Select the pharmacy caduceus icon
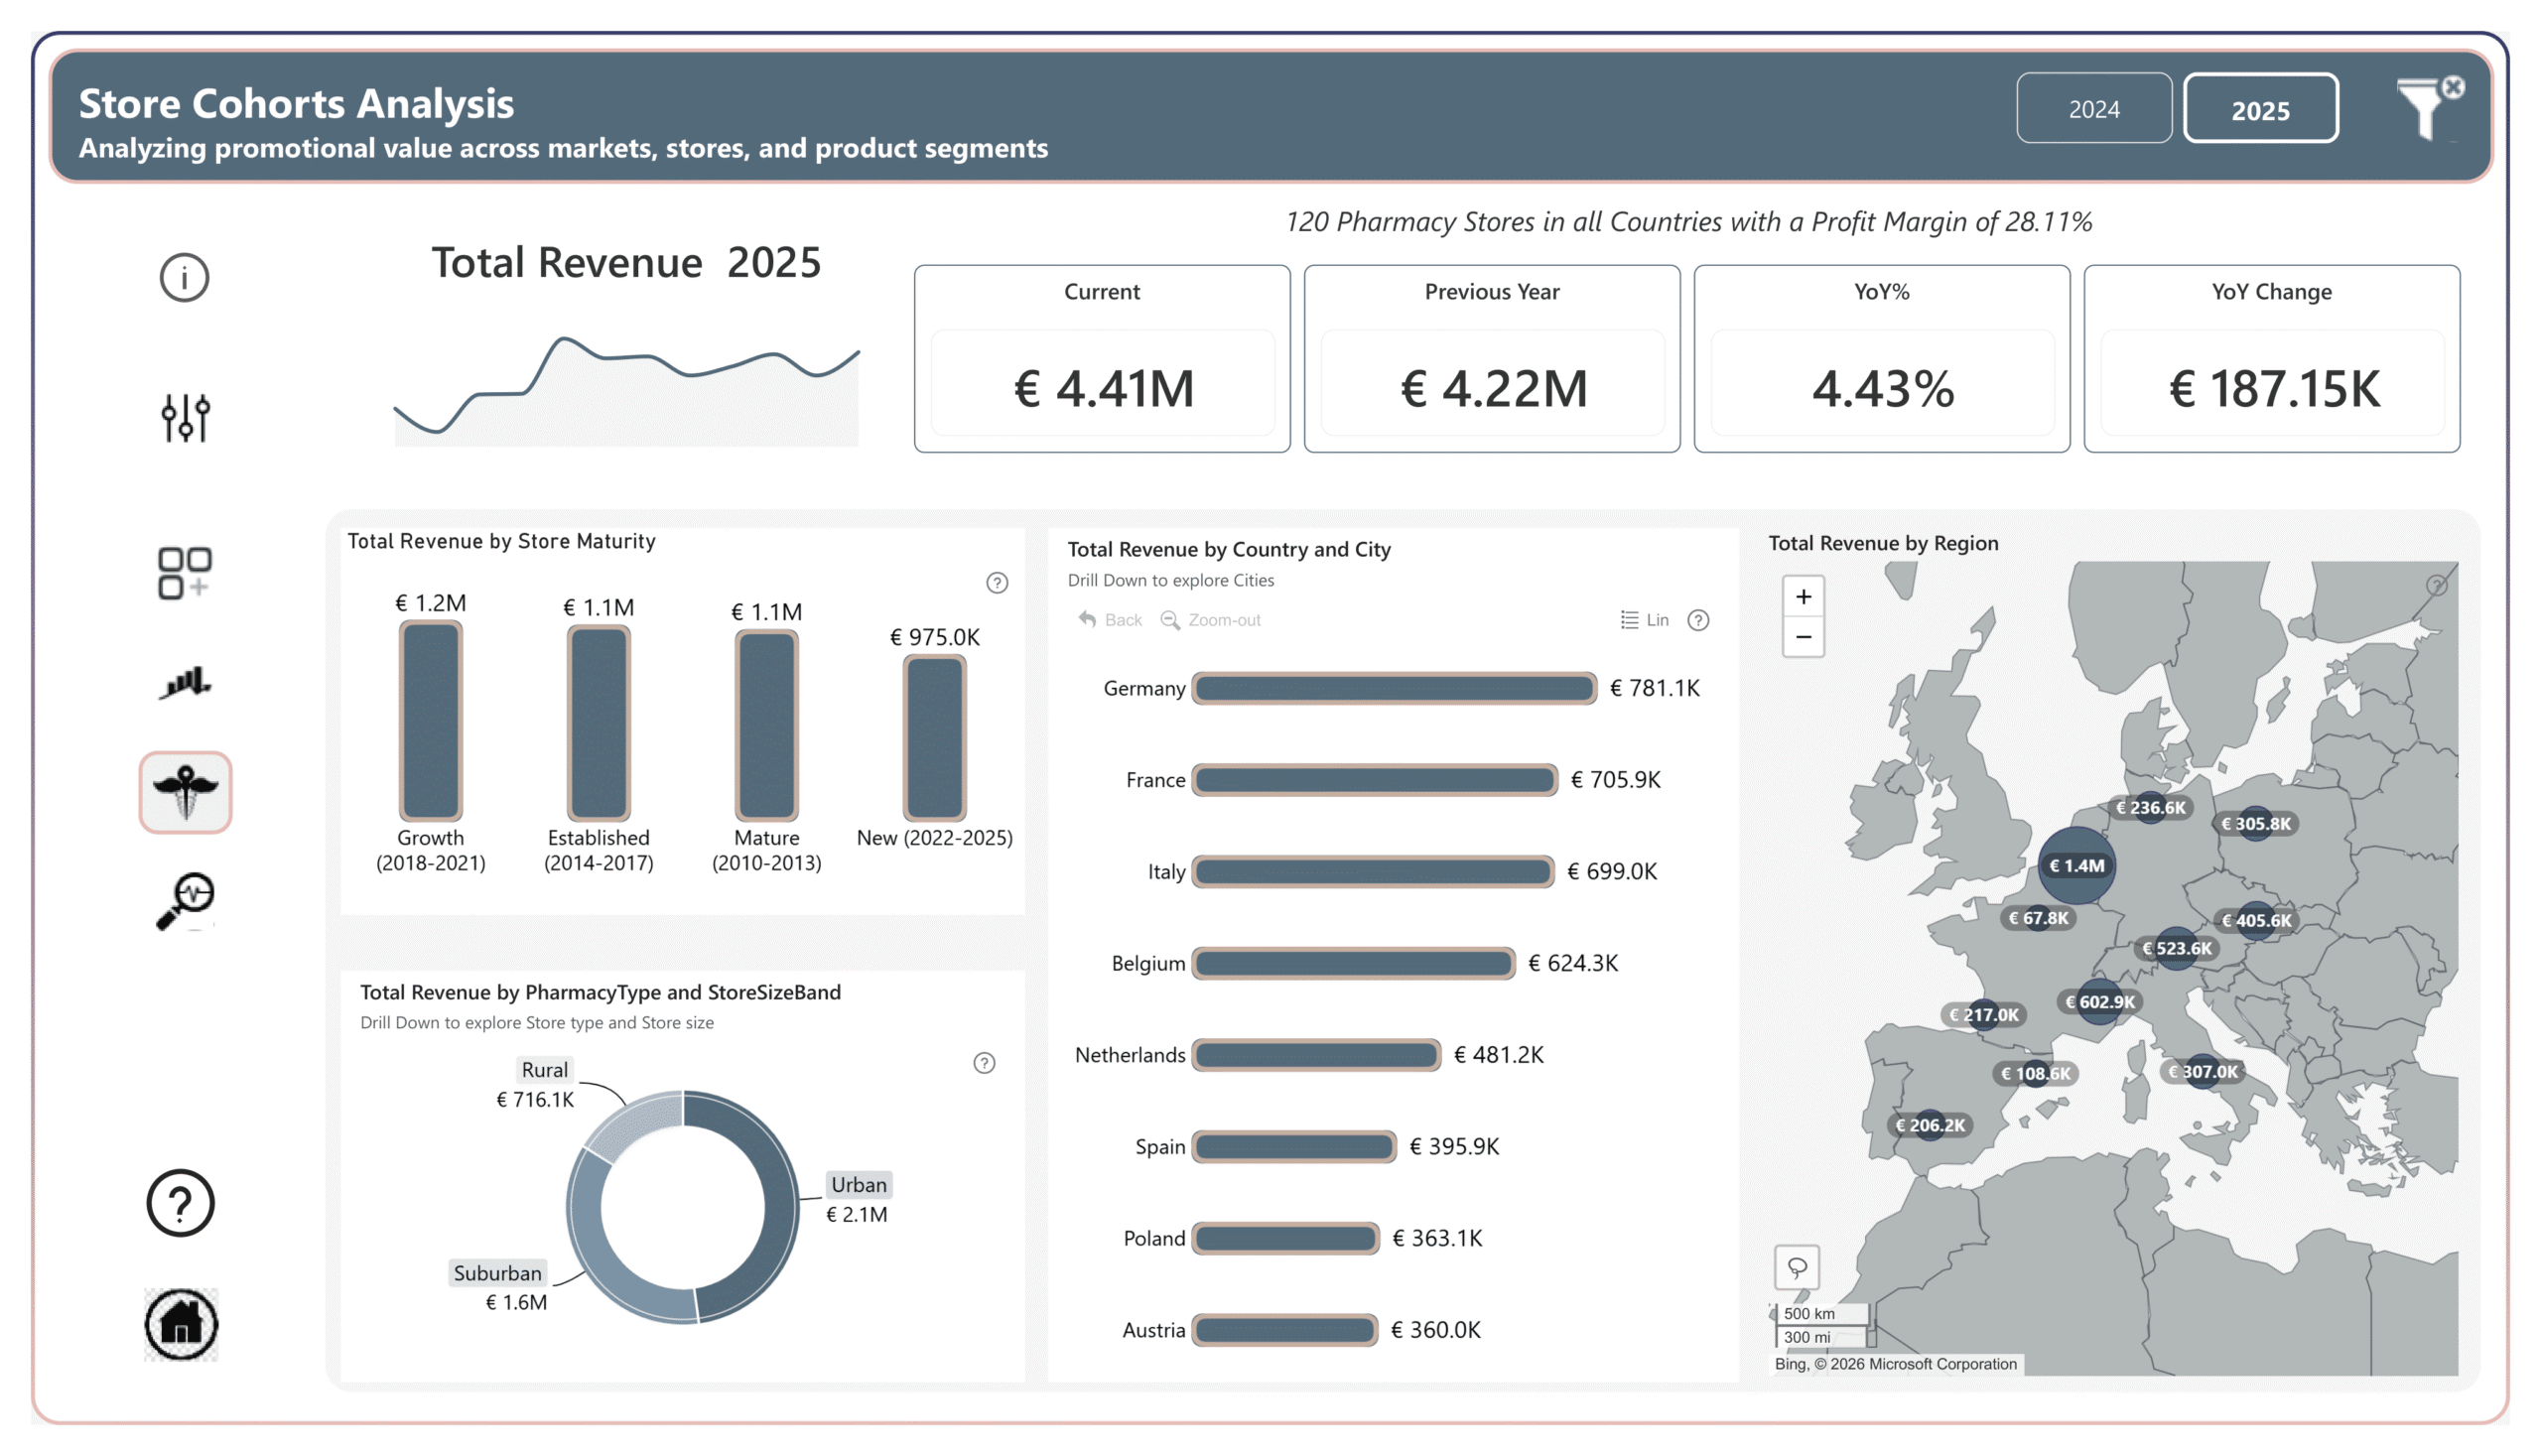Screen dimensions: 2541x1456 tap(185, 792)
